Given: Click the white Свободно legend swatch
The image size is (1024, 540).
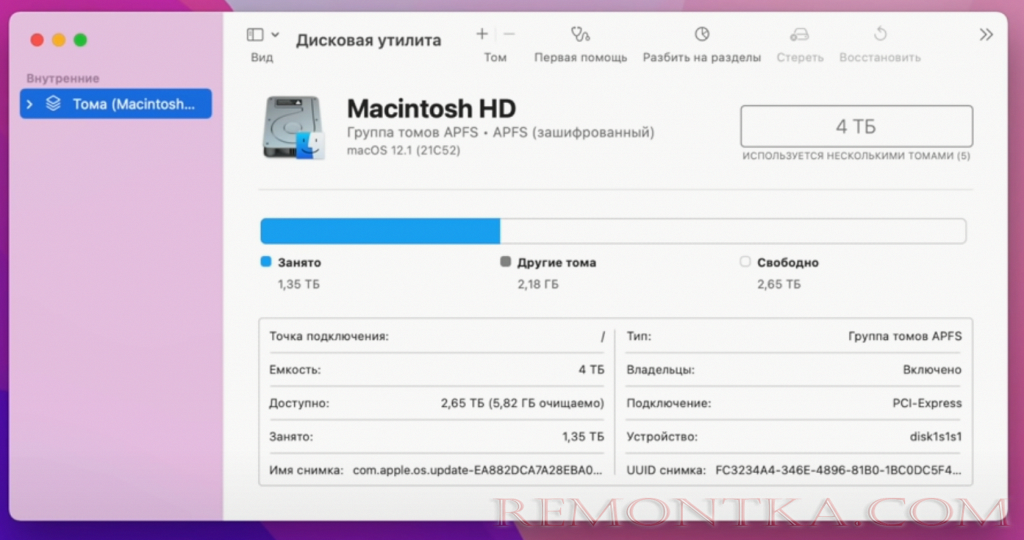Looking at the screenshot, I should [745, 262].
